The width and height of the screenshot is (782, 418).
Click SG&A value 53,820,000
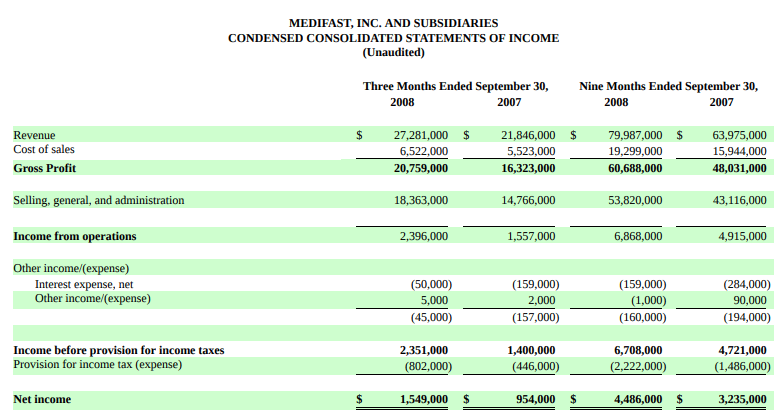coord(635,200)
